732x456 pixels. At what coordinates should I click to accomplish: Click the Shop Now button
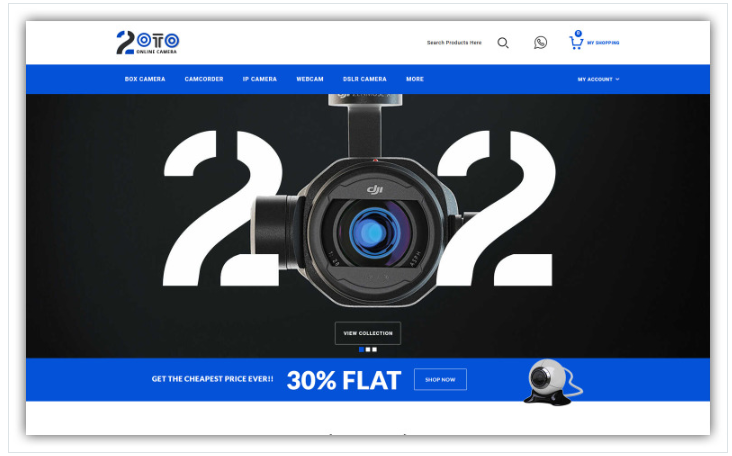pos(440,380)
